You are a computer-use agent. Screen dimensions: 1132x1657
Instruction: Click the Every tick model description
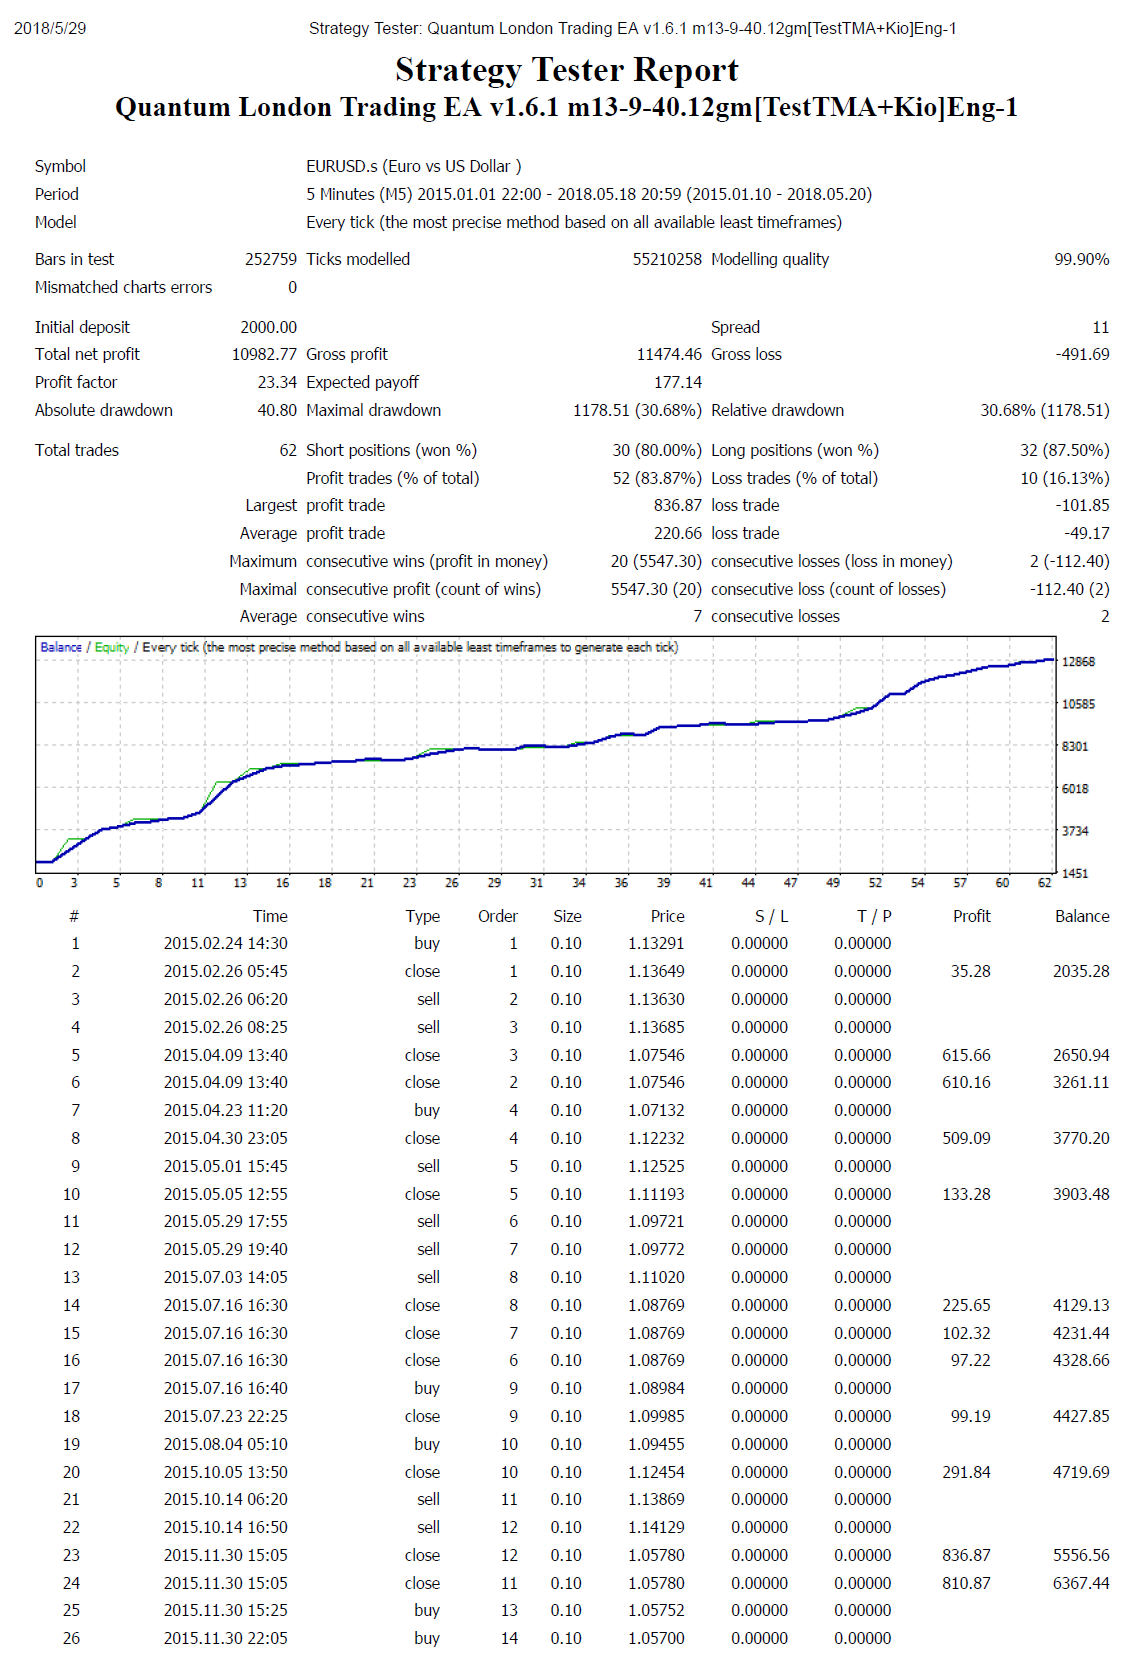point(574,222)
